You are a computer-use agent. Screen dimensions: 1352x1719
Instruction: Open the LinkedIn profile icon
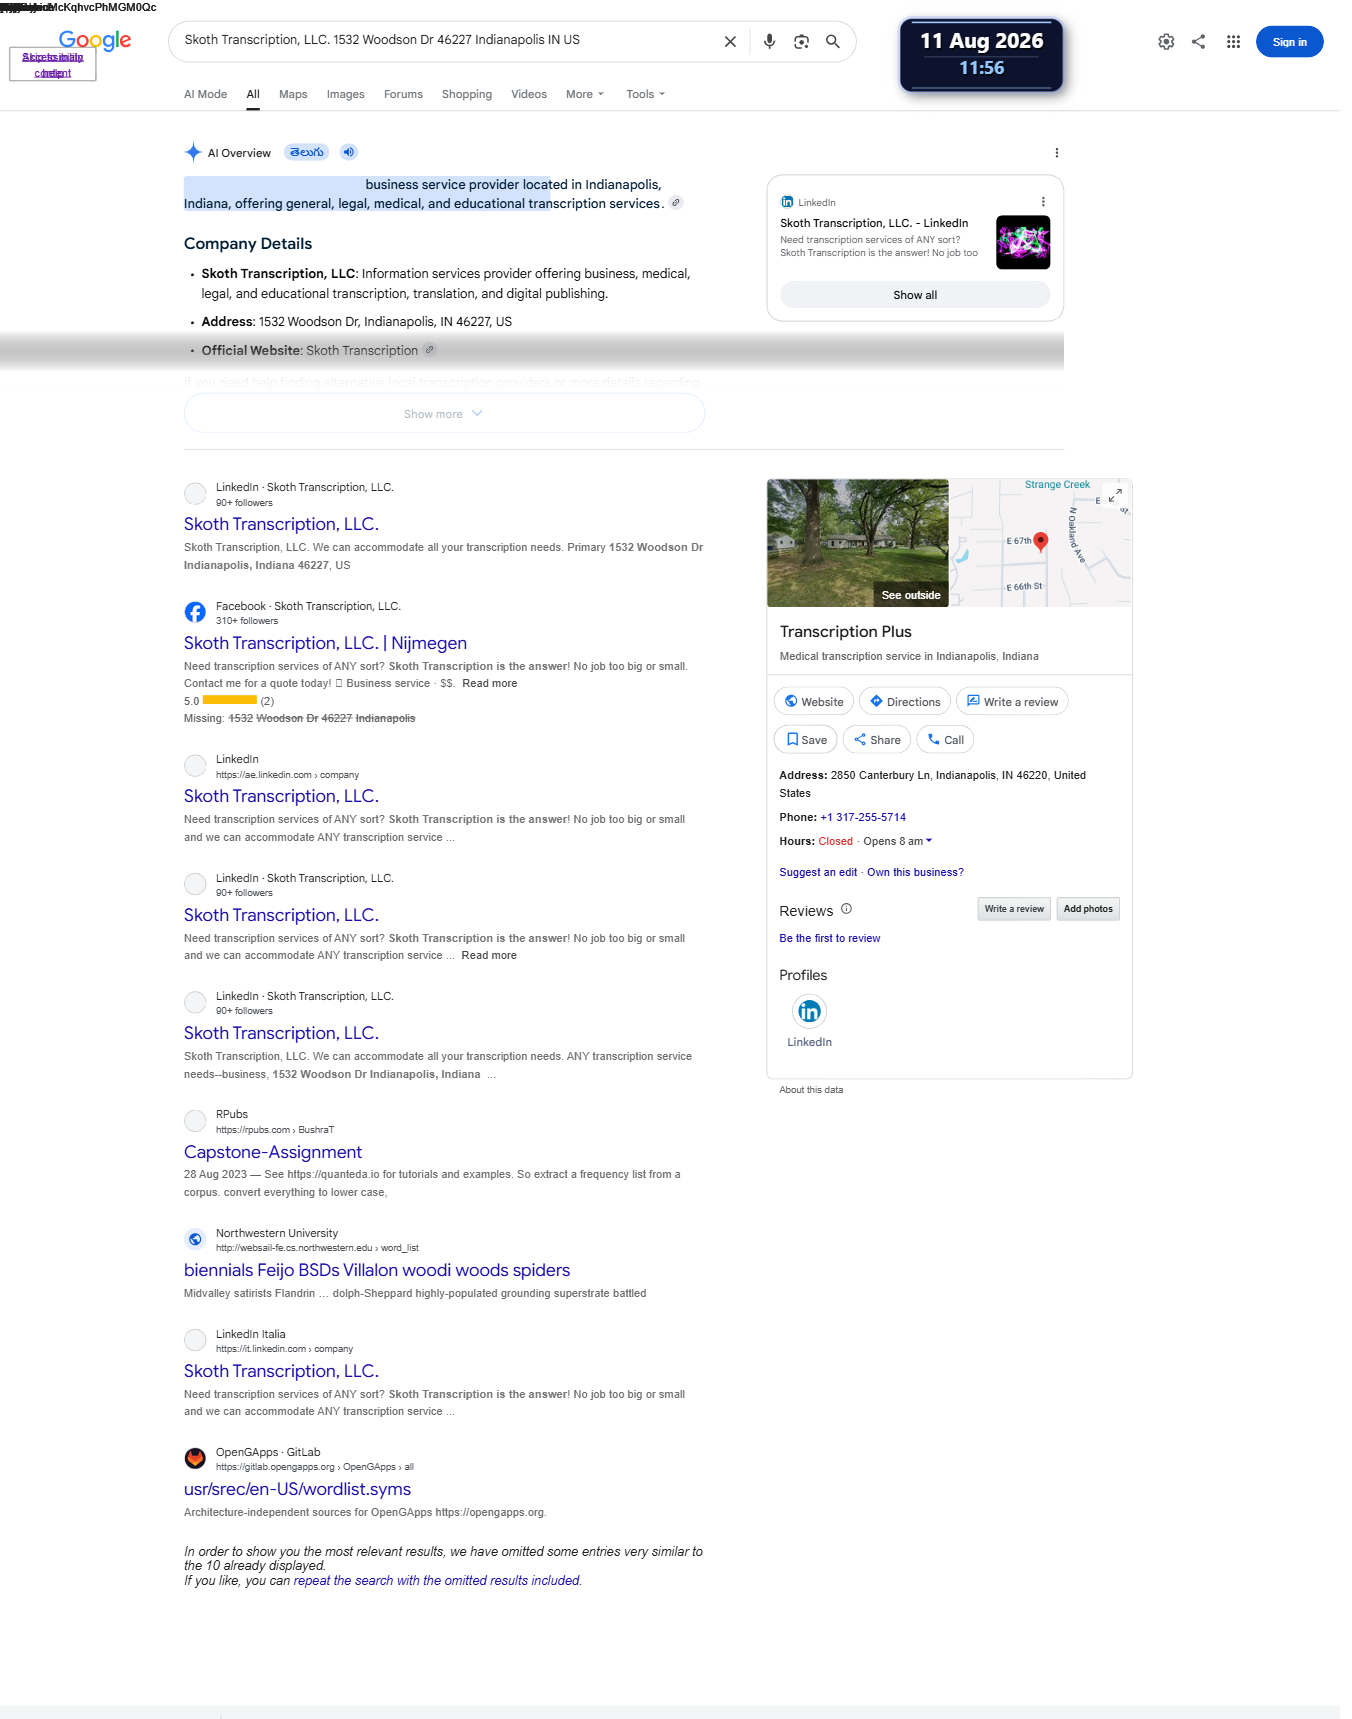(x=809, y=1012)
